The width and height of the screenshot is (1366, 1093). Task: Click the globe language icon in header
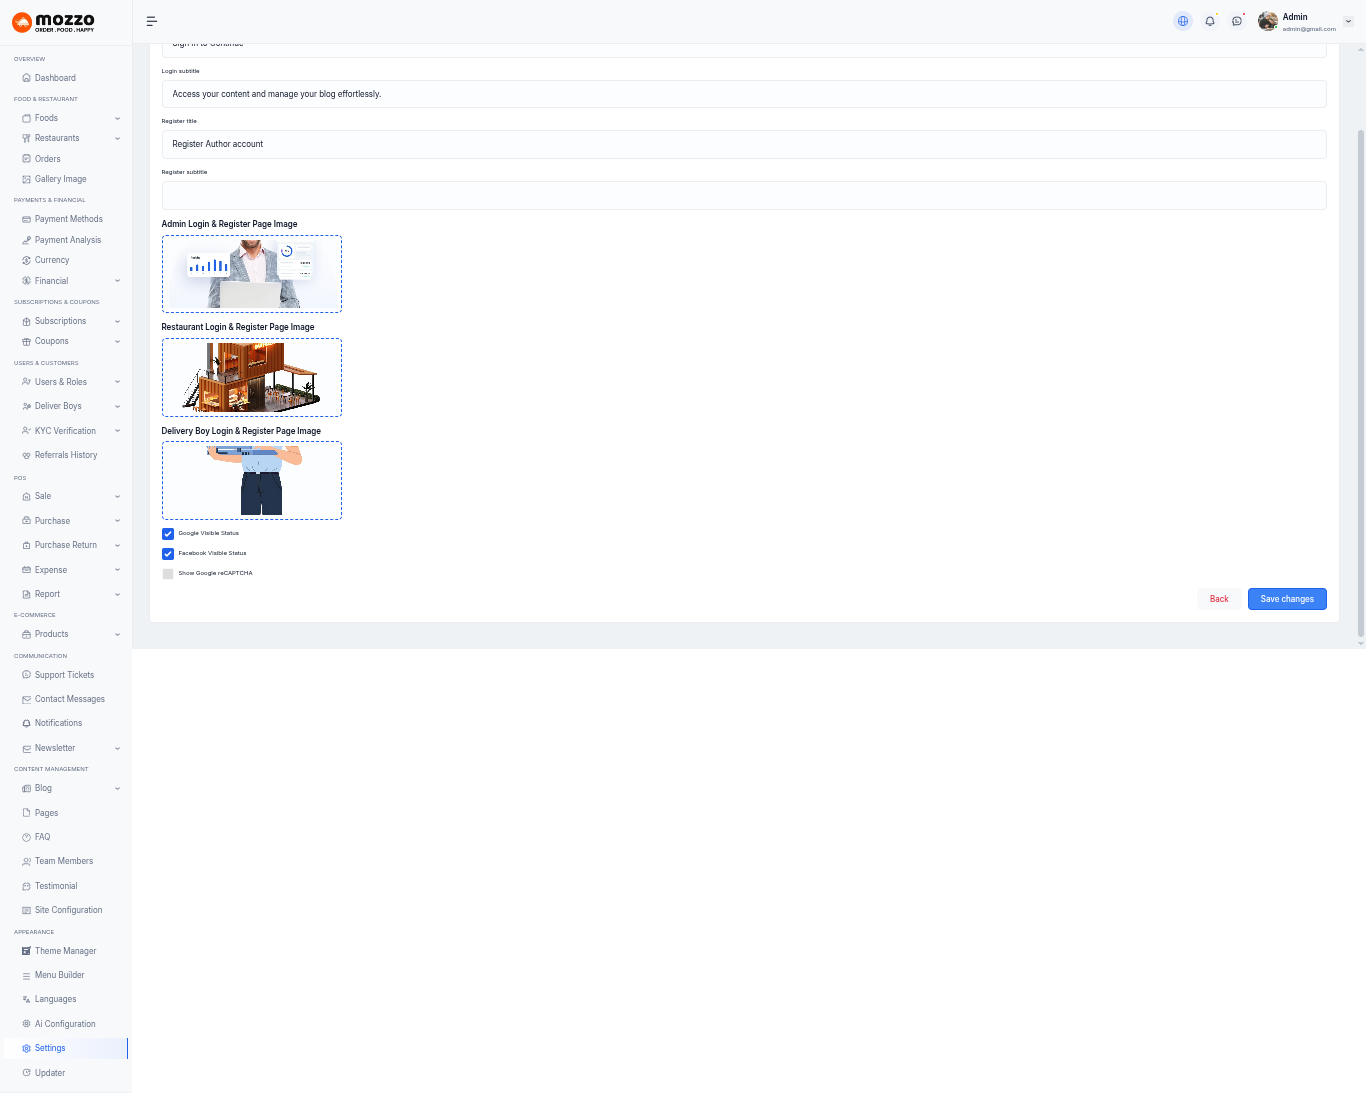click(1183, 21)
